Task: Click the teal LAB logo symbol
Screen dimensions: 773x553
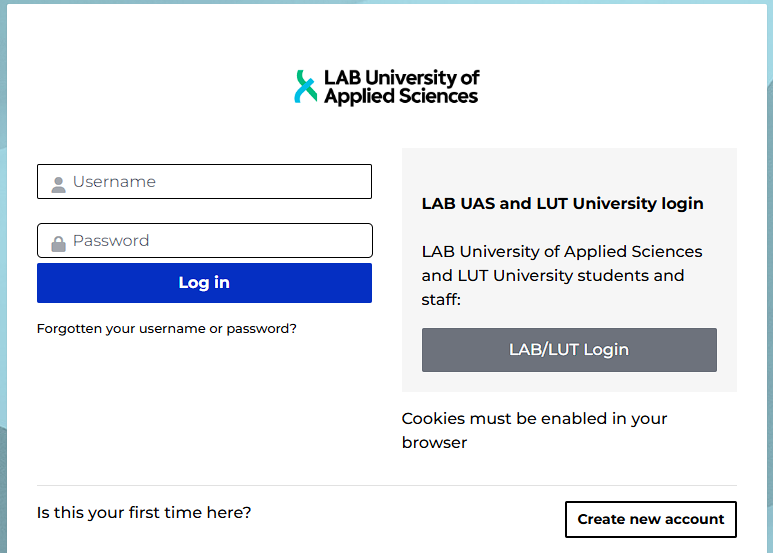Action: [305, 87]
